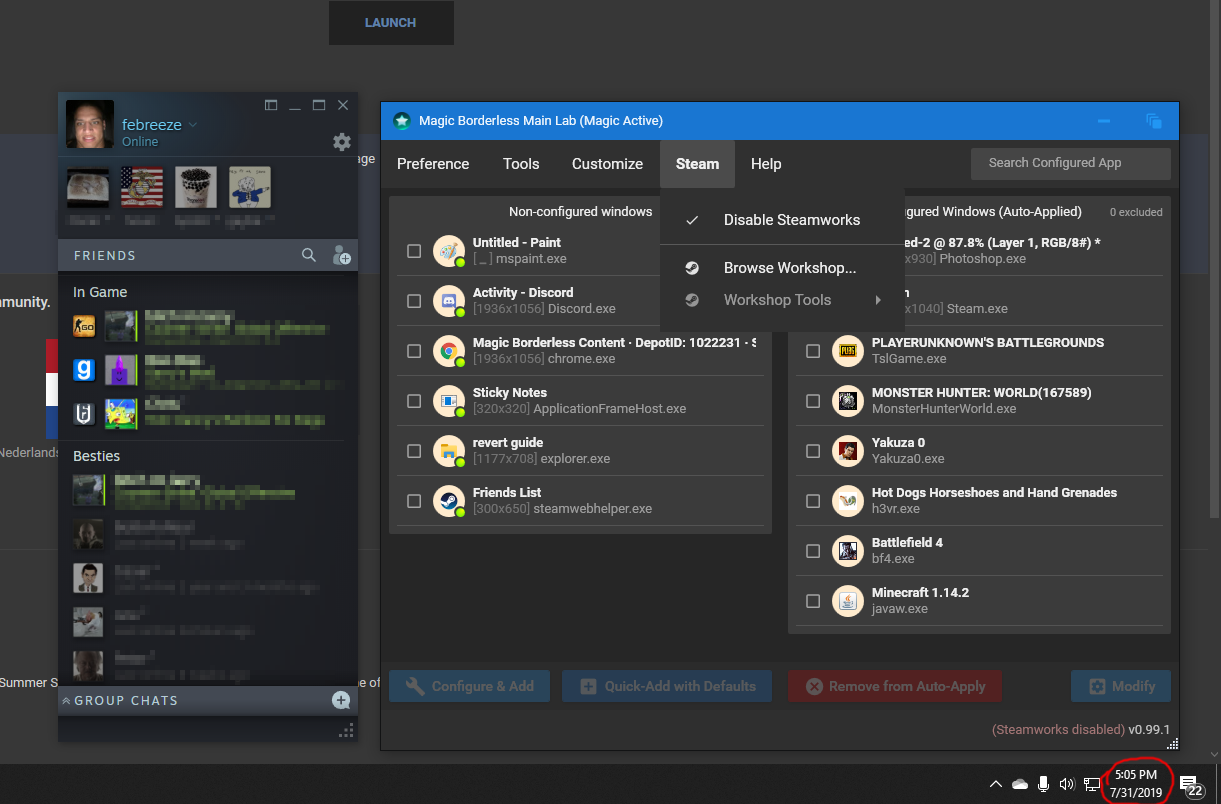
Task: Click the Modify button
Action: tap(1121, 686)
